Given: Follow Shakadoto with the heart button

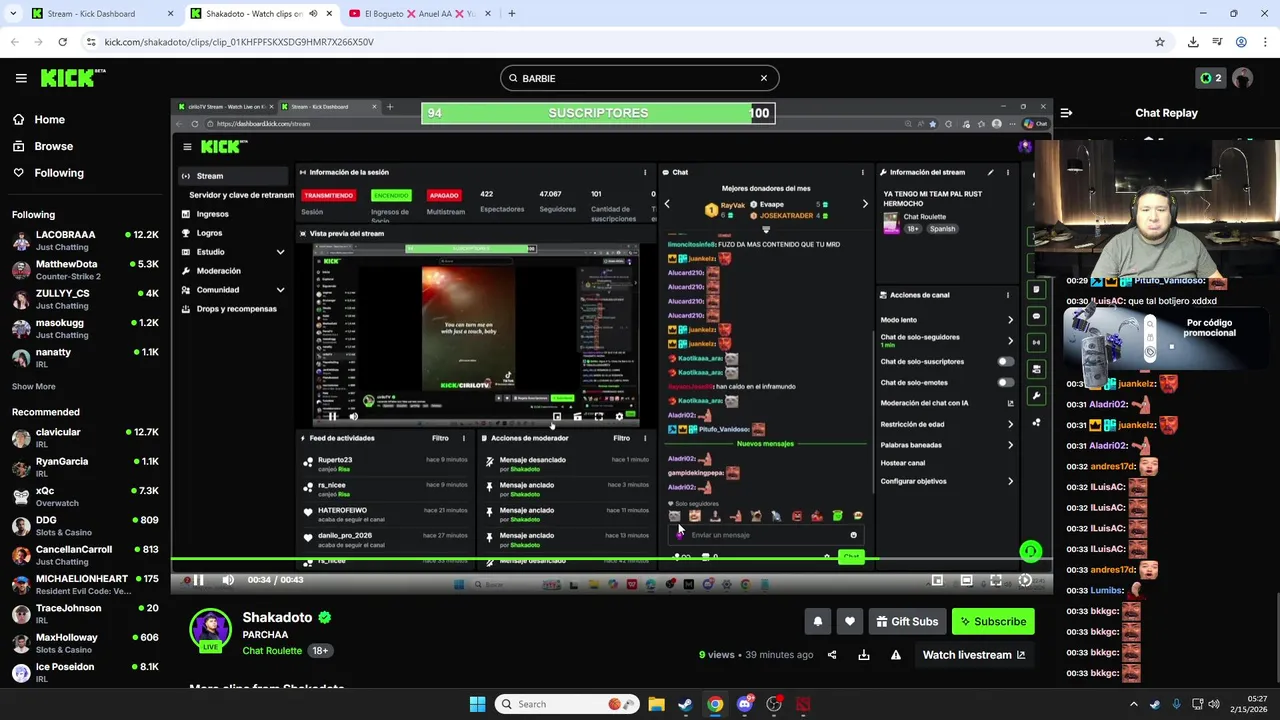Looking at the screenshot, I should point(849,621).
